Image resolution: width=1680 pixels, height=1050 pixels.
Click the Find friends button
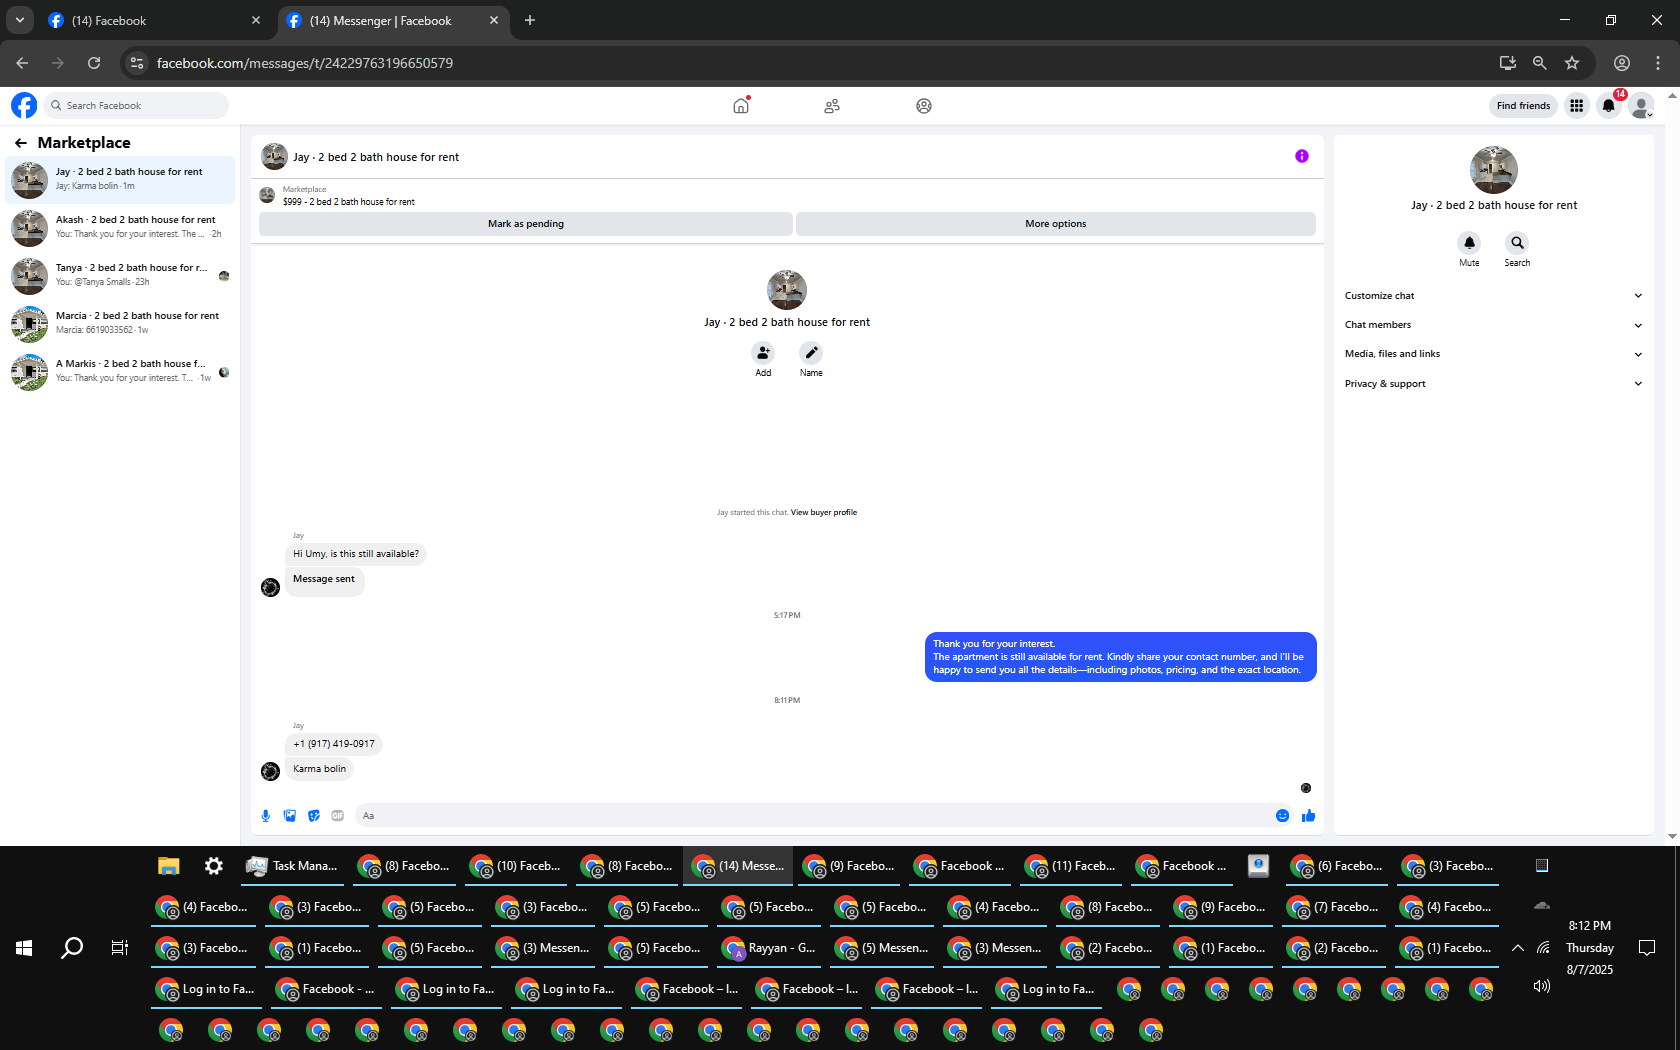coord(1523,106)
